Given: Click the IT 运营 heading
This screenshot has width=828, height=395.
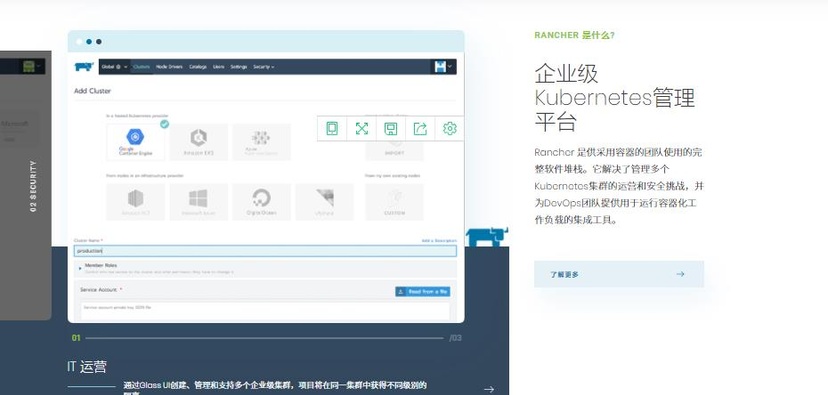Looking at the screenshot, I should pos(87,366).
